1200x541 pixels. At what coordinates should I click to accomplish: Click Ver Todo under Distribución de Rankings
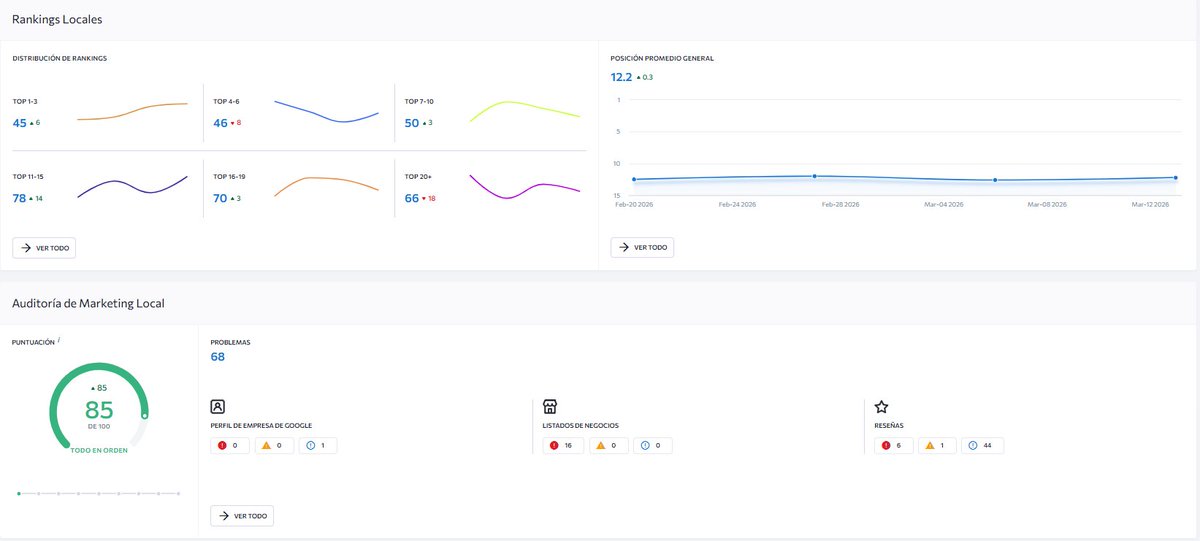44,247
